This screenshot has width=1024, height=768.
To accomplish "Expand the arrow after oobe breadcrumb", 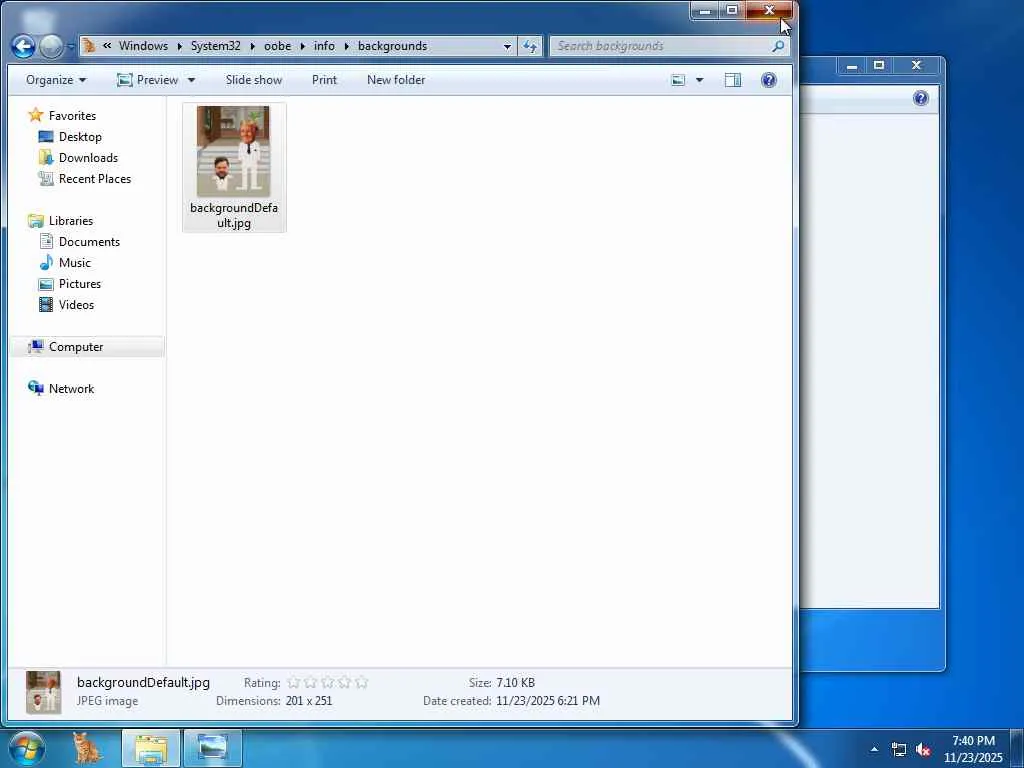I will point(302,46).
